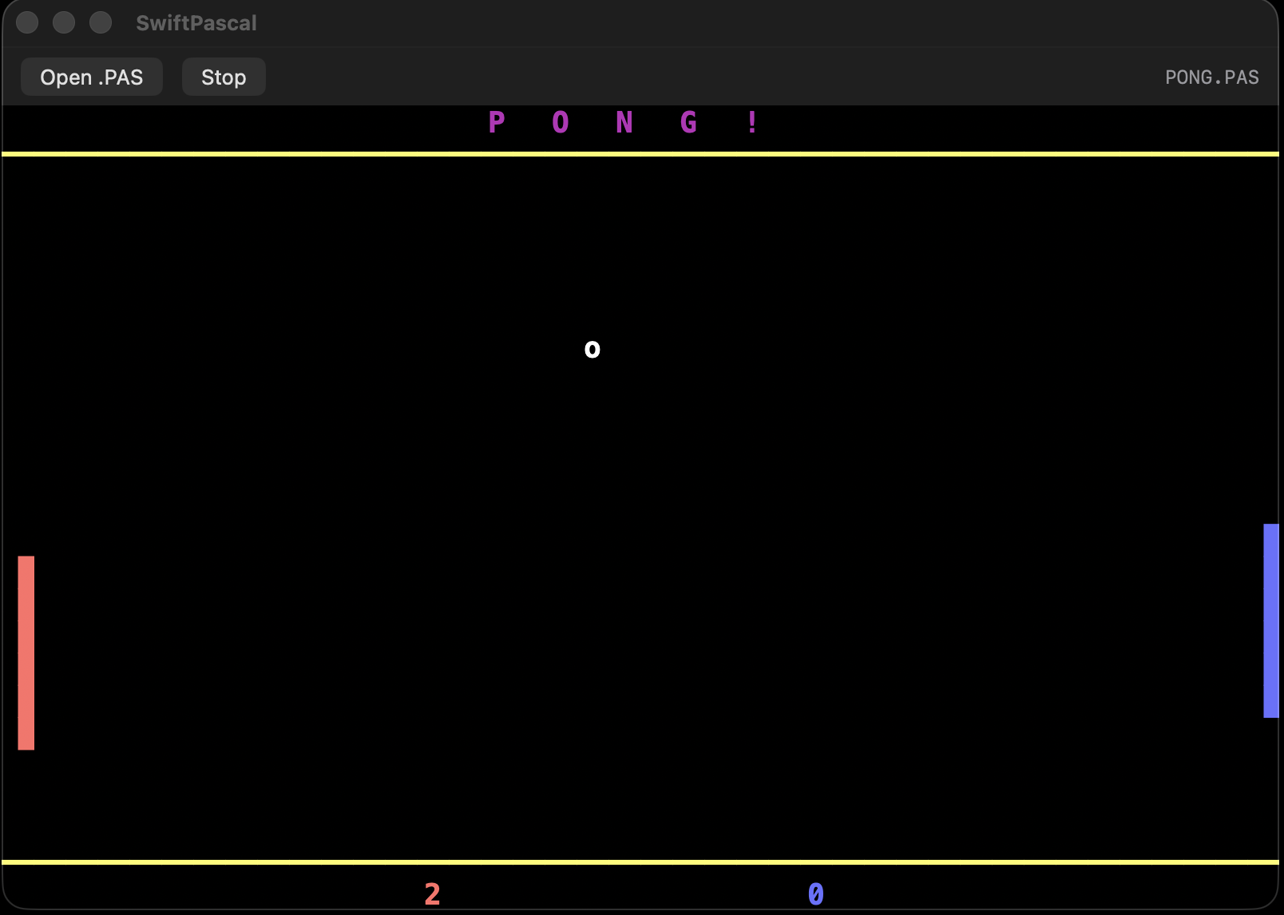Viewport: 1284px width, 915px height.
Task: Click the red player score showing 2
Action: [x=432, y=892]
